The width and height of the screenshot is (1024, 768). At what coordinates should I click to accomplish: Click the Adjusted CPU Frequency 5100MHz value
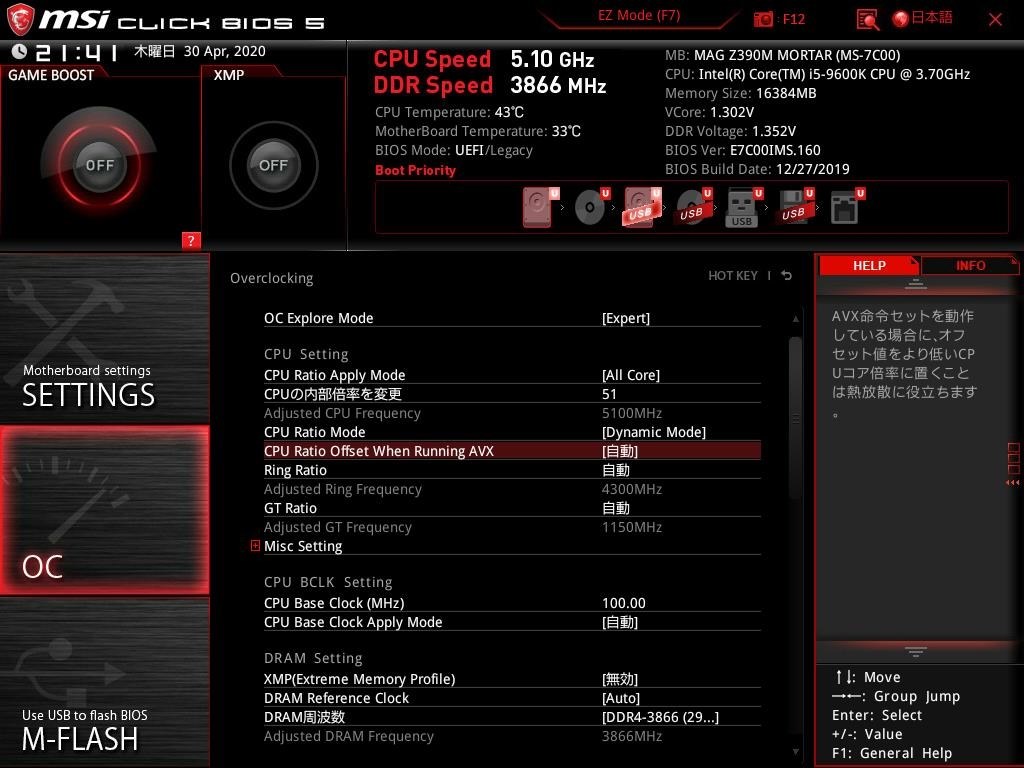point(632,413)
